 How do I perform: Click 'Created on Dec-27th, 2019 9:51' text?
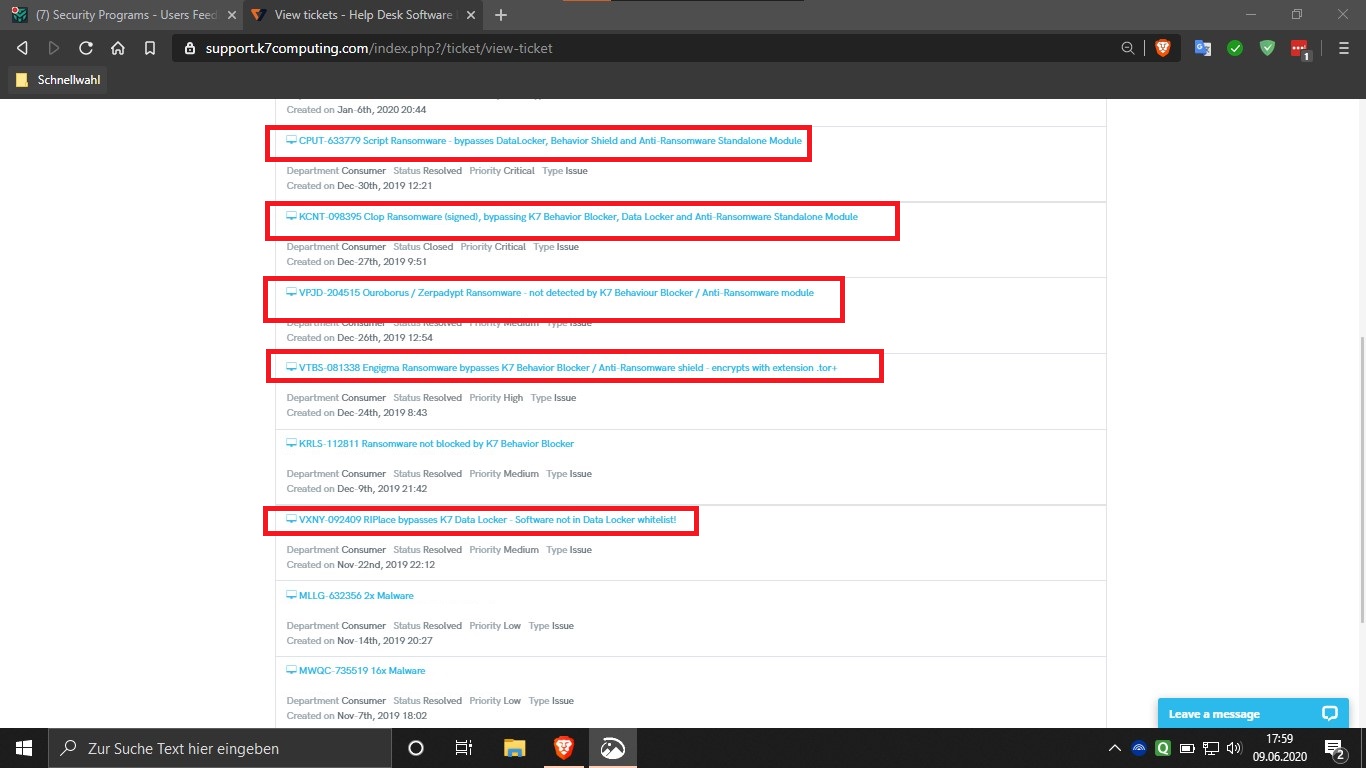click(357, 262)
